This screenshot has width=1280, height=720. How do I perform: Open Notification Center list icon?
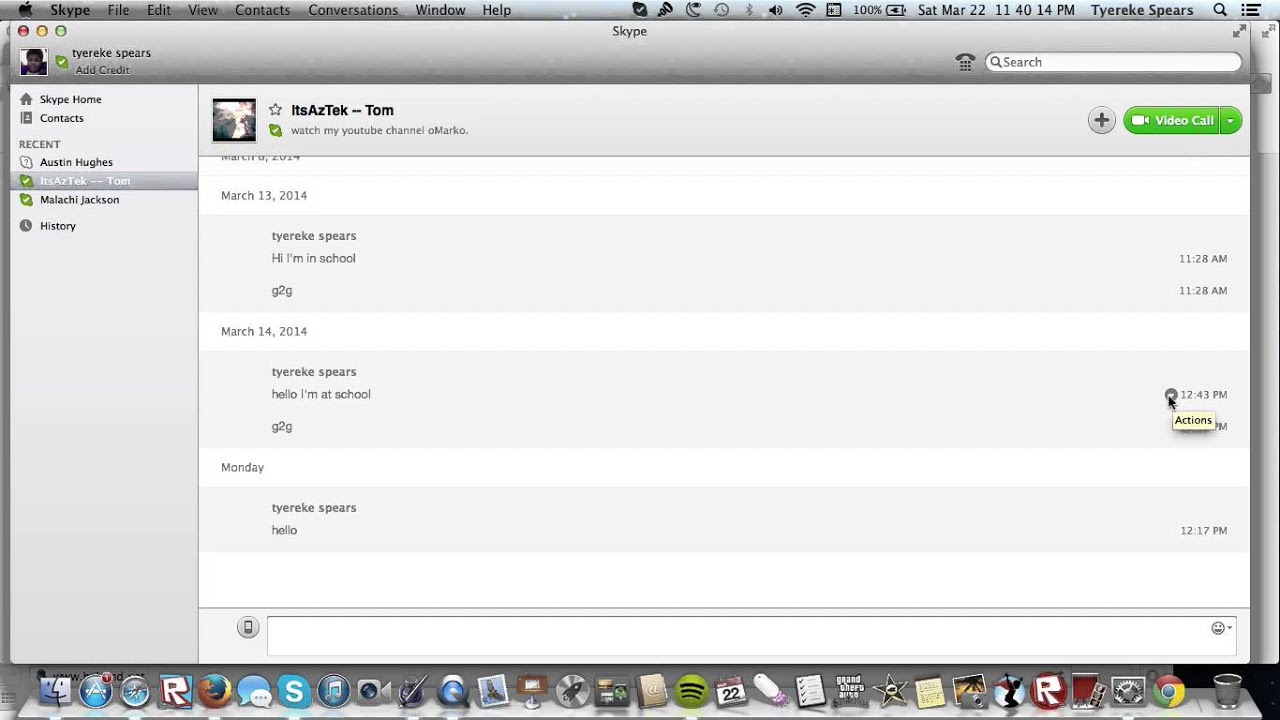click(1250, 10)
